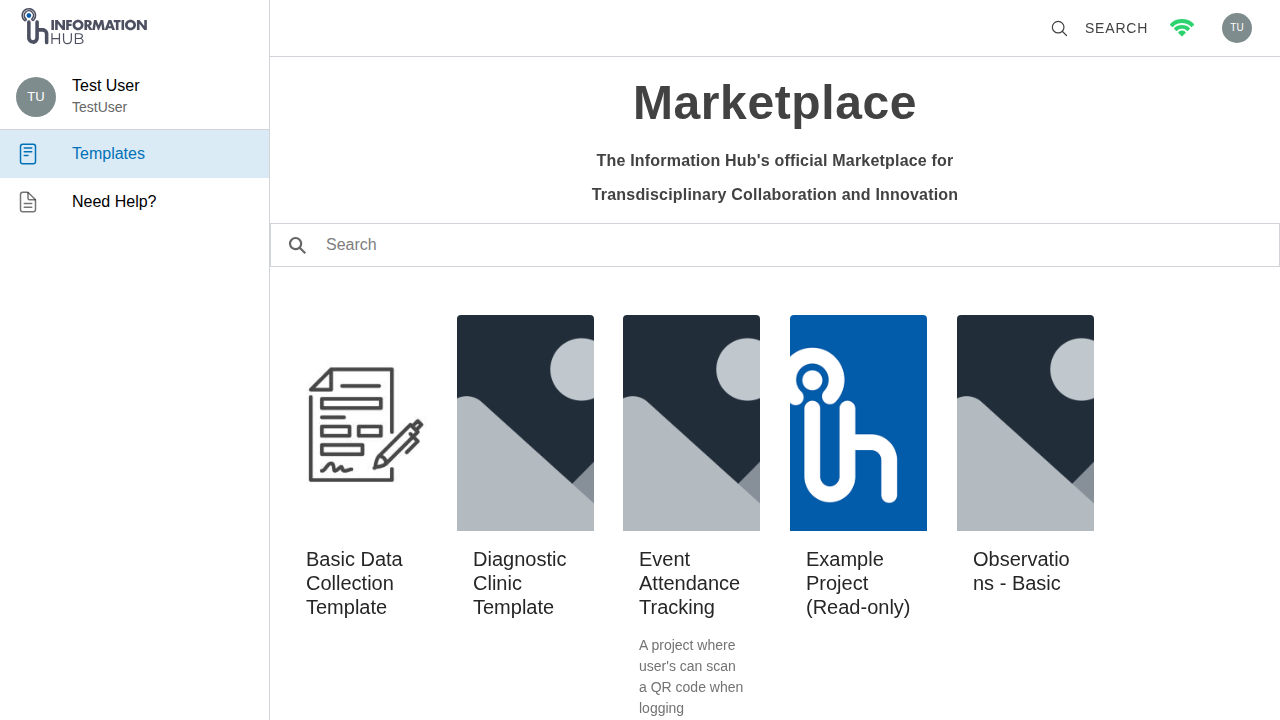Click the Observations - Basic title

(x=1021, y=571)
